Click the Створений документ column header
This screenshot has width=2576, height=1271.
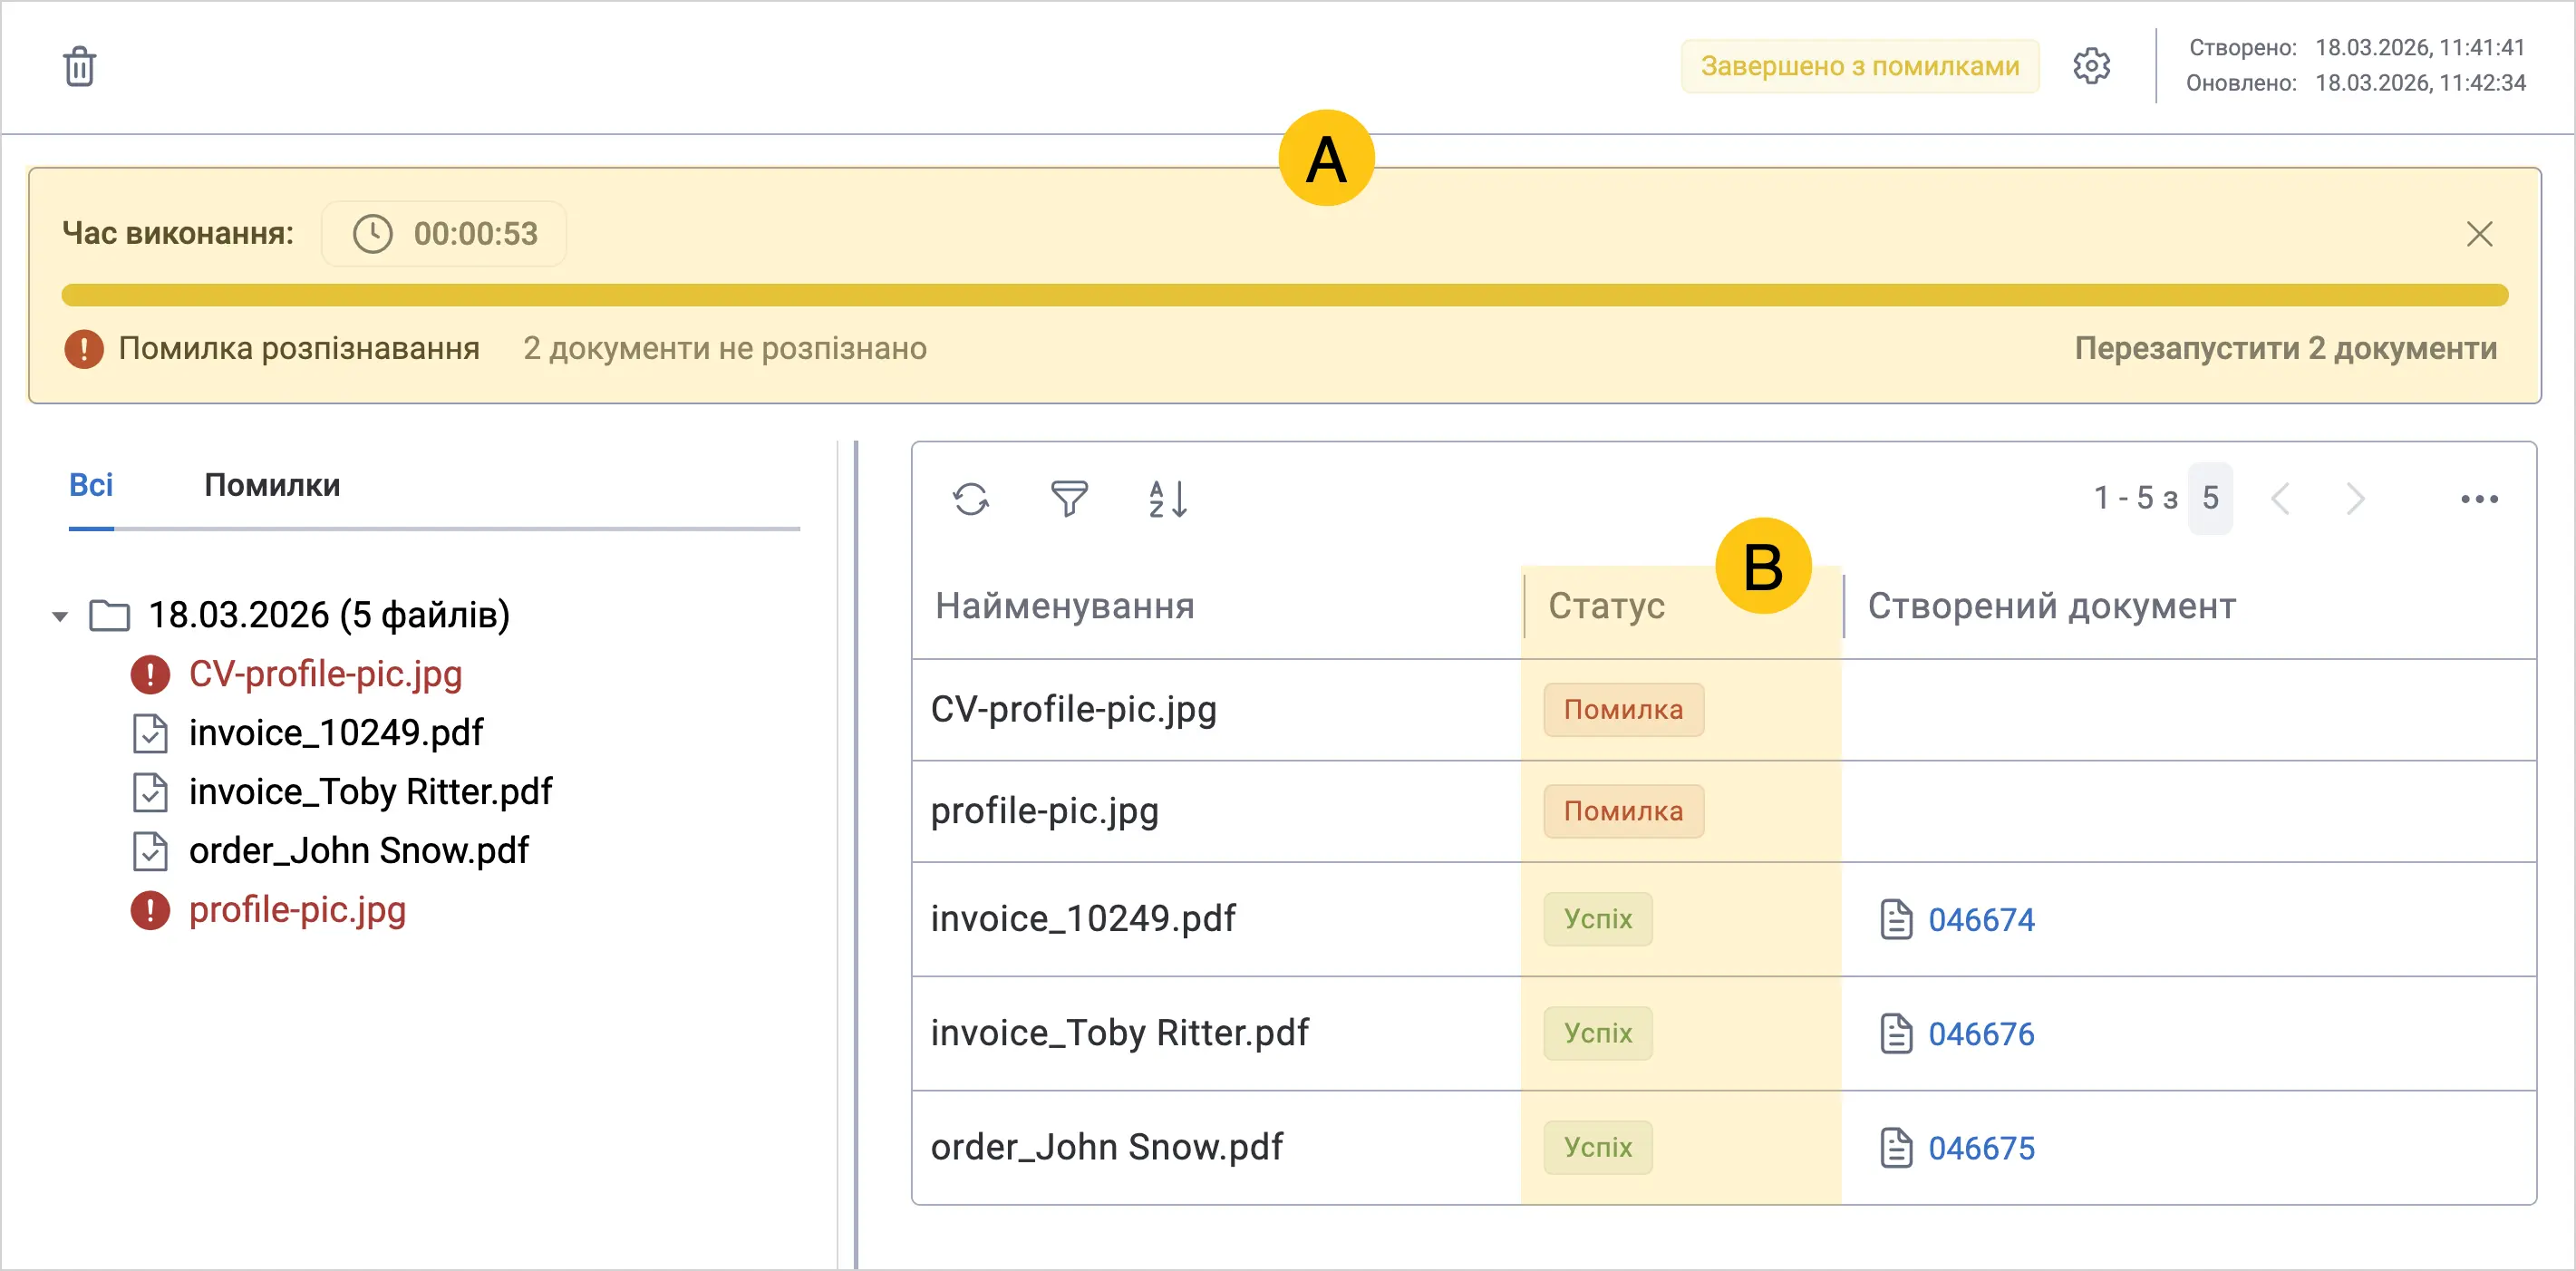click(x=2051, y=606)
